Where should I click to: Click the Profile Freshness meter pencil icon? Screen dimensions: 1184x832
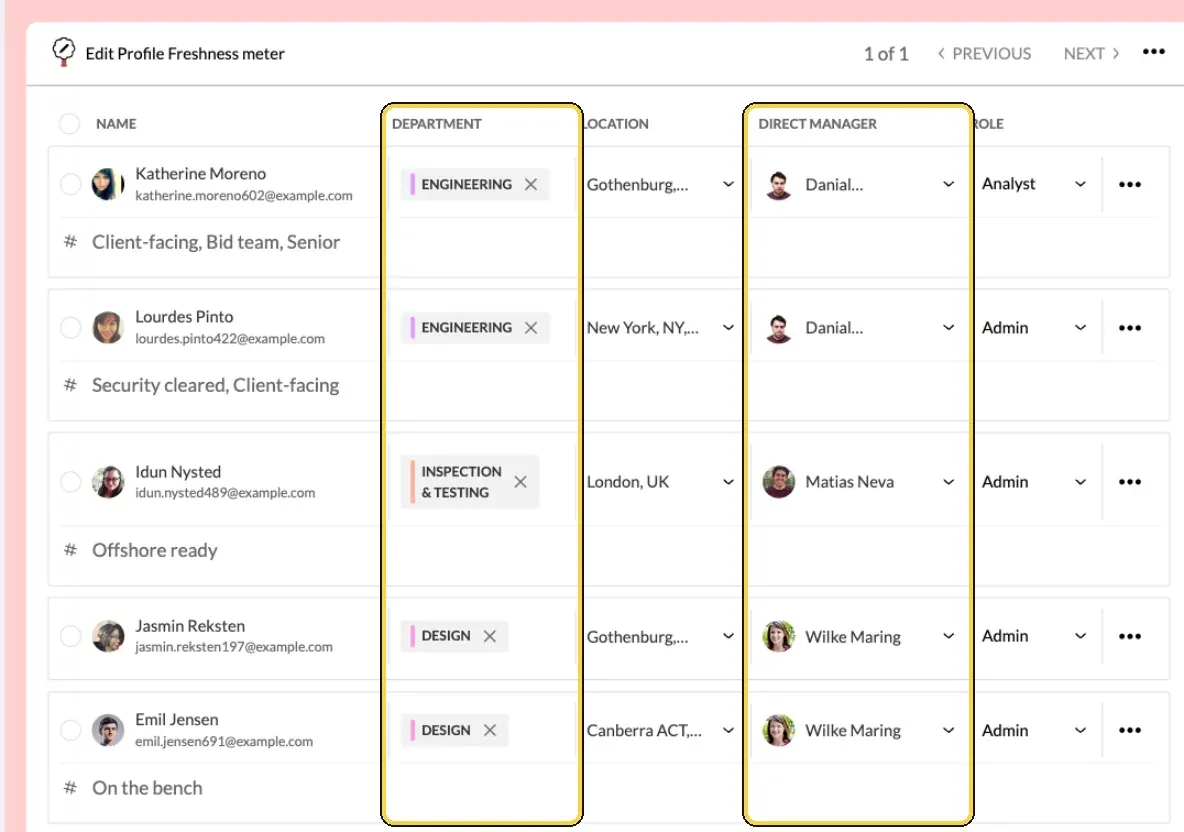63,52
